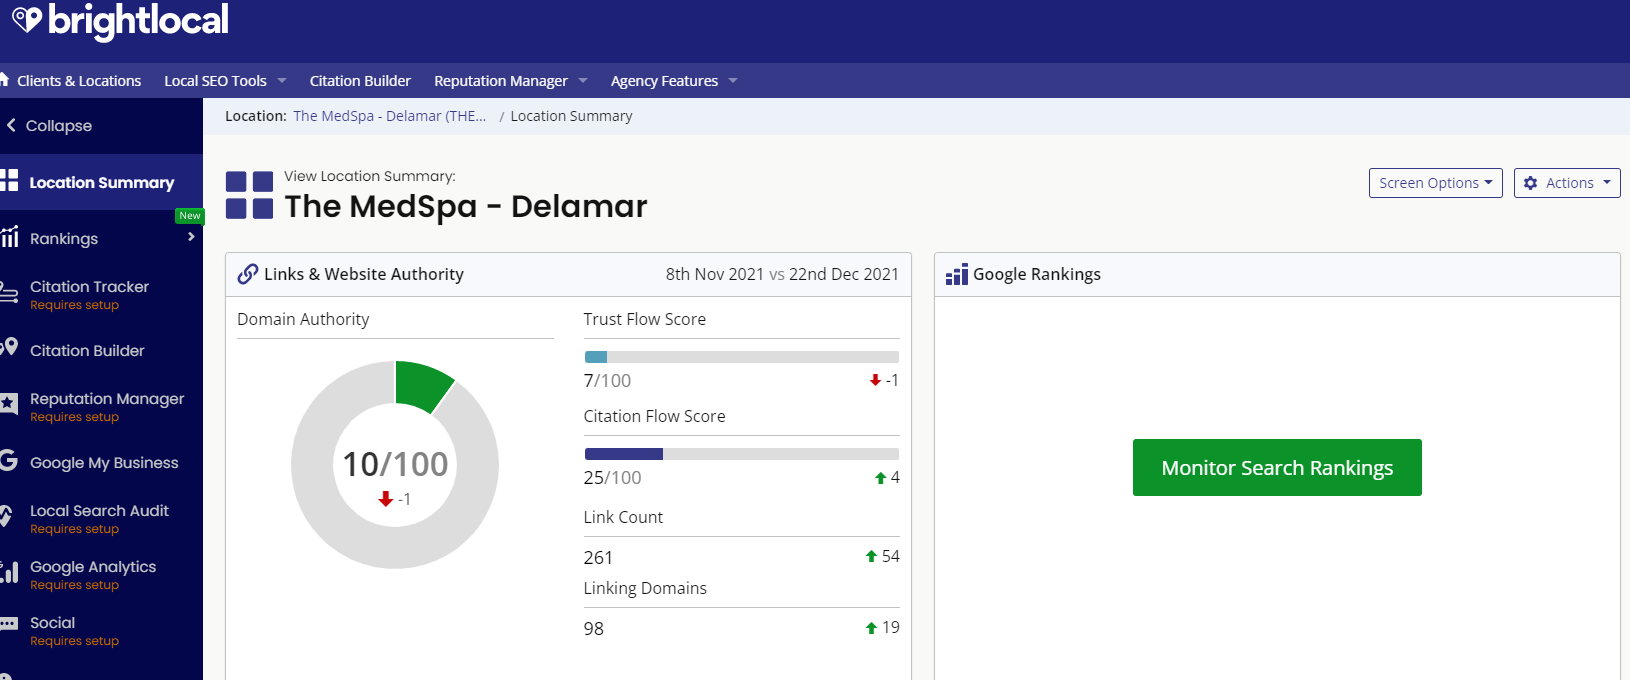Click the home icon beside Clients & Locations
The height and width of the screenshot is (680, 1630).
4,79
